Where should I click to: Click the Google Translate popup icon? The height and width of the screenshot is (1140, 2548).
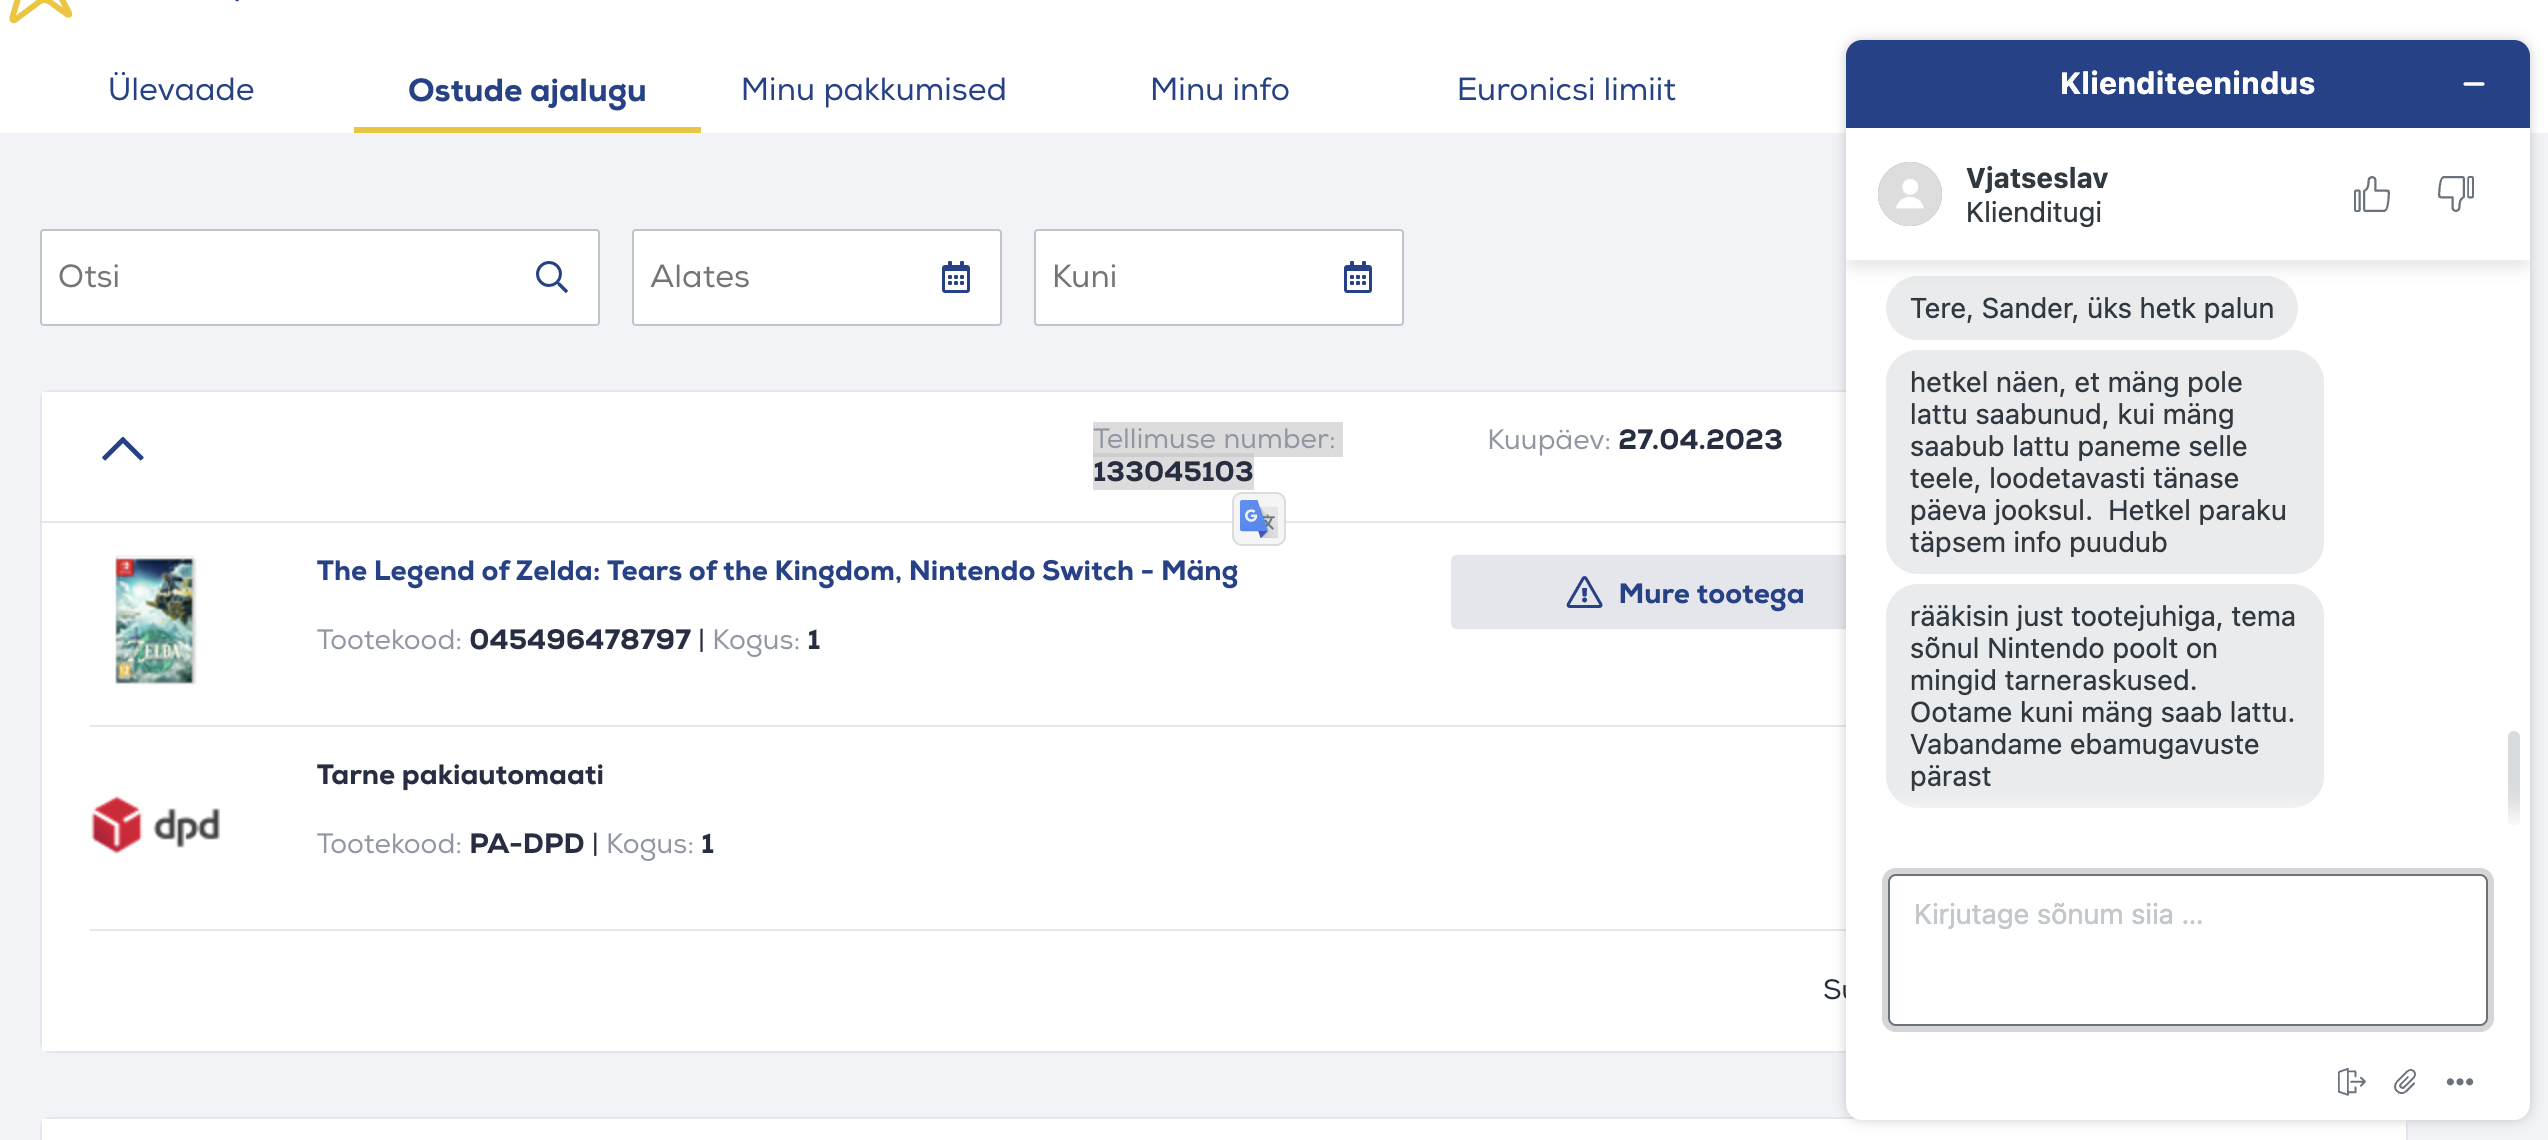pos(1258,519)
